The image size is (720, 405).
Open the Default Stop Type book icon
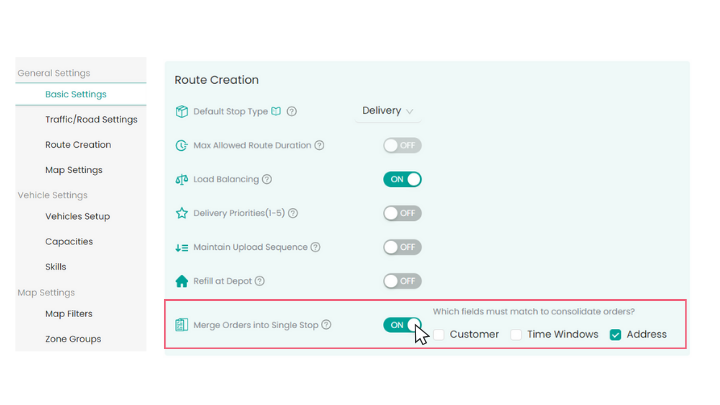[x=276, y=111]
